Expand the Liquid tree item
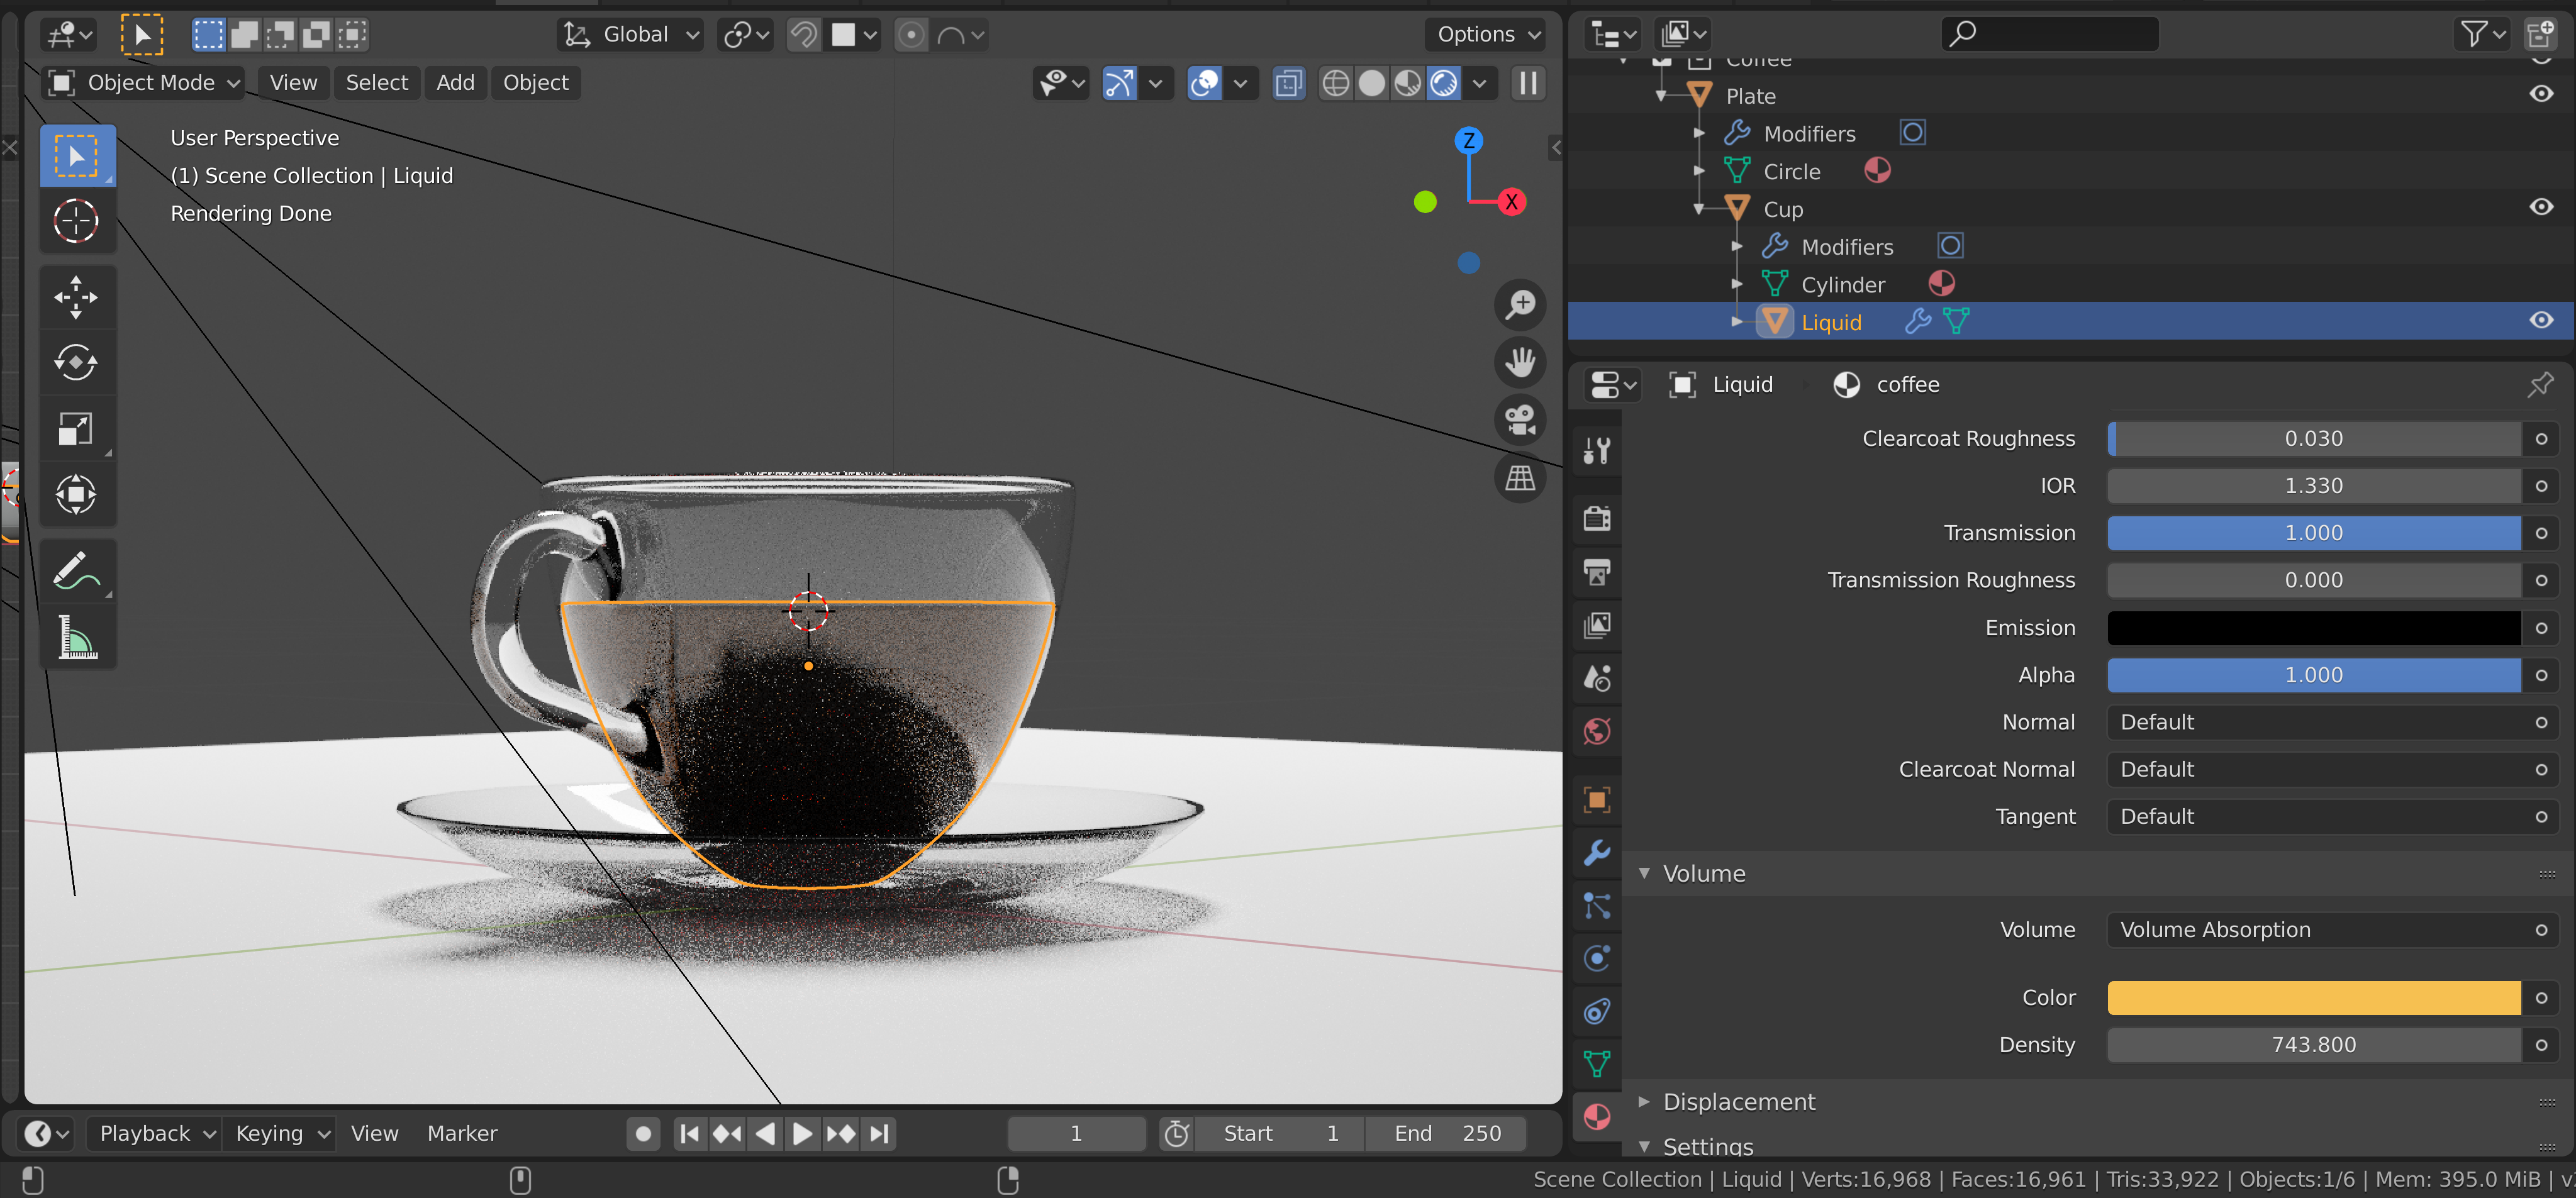Image resolution: width=2576 pixels, height=1198 pixels. [1736, 322]
